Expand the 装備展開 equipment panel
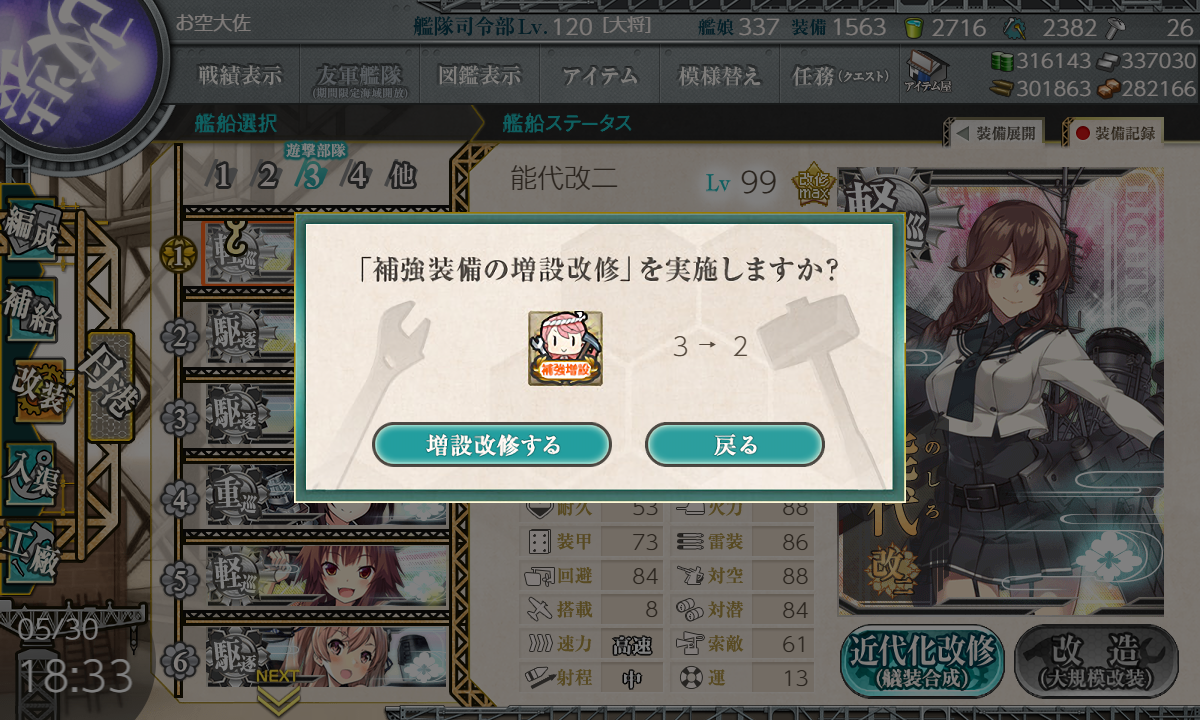Viewport: 1200px width, 720px height. tap(994, 133)
